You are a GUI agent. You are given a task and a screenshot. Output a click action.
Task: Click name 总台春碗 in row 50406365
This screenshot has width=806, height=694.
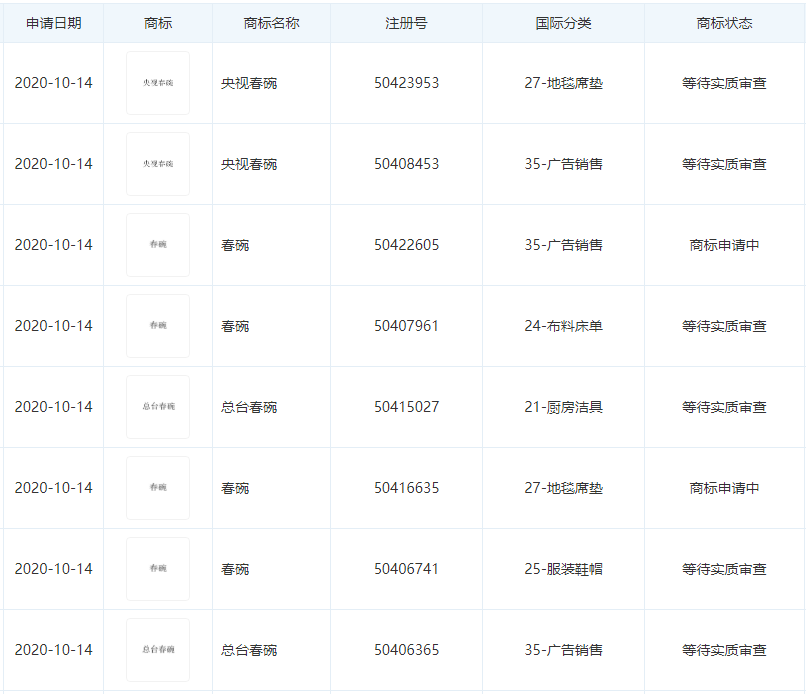tap(249, 650)
